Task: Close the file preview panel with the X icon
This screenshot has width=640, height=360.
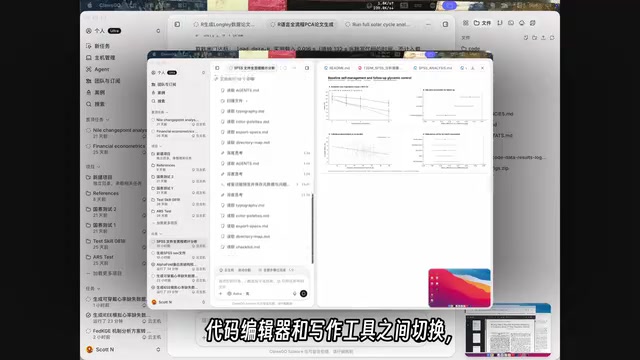Action: click(x=482, y=68)
